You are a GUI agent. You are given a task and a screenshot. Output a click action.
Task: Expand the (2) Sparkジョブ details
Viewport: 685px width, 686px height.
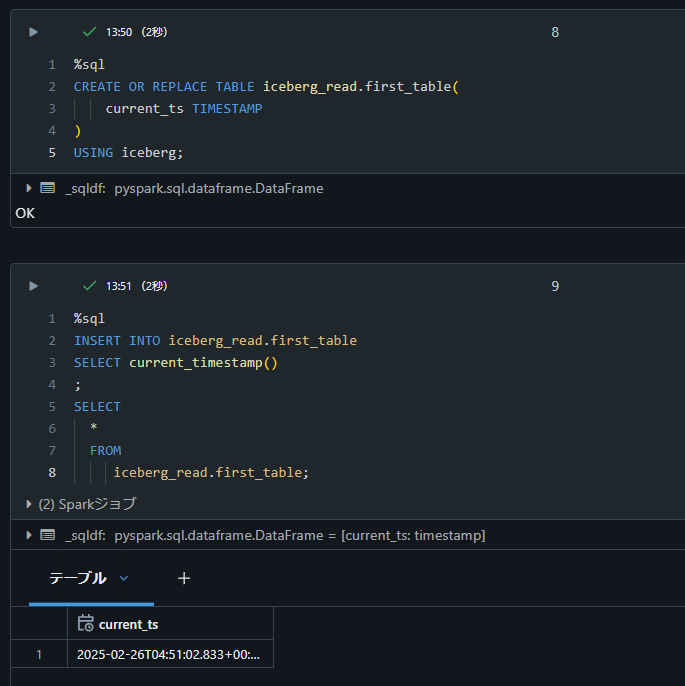[x=29, y=504]
